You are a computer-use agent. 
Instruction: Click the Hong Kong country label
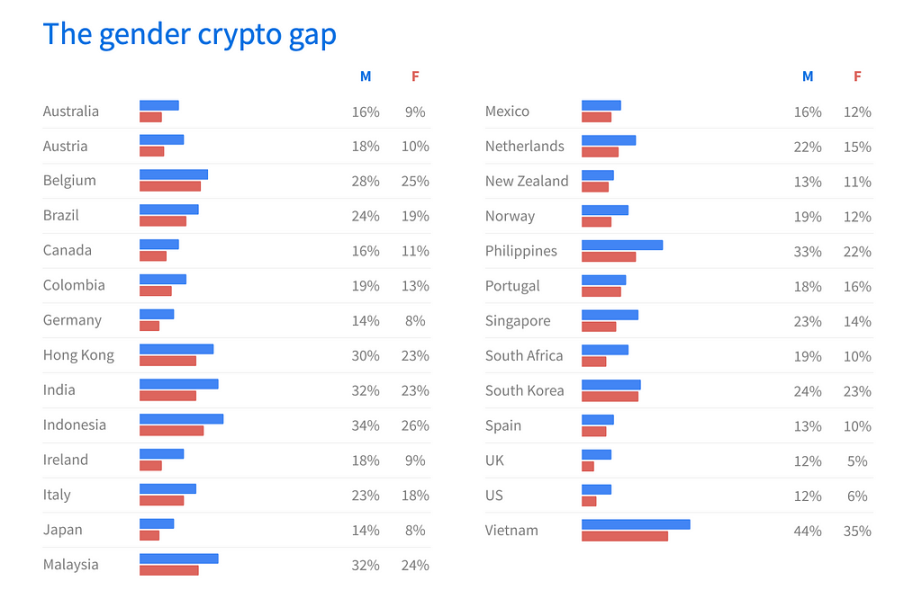pos(78,355)
